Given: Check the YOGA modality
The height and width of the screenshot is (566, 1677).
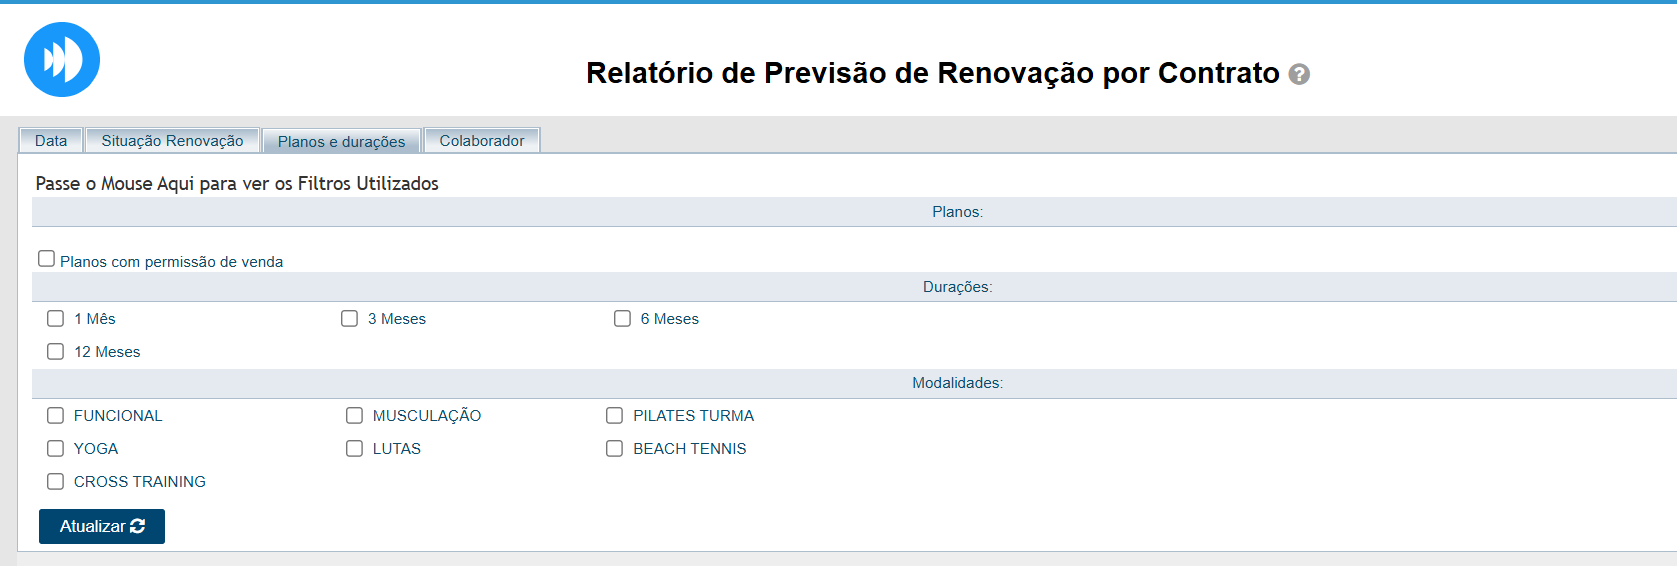Looking at the screenshot, I should point(56,449).
